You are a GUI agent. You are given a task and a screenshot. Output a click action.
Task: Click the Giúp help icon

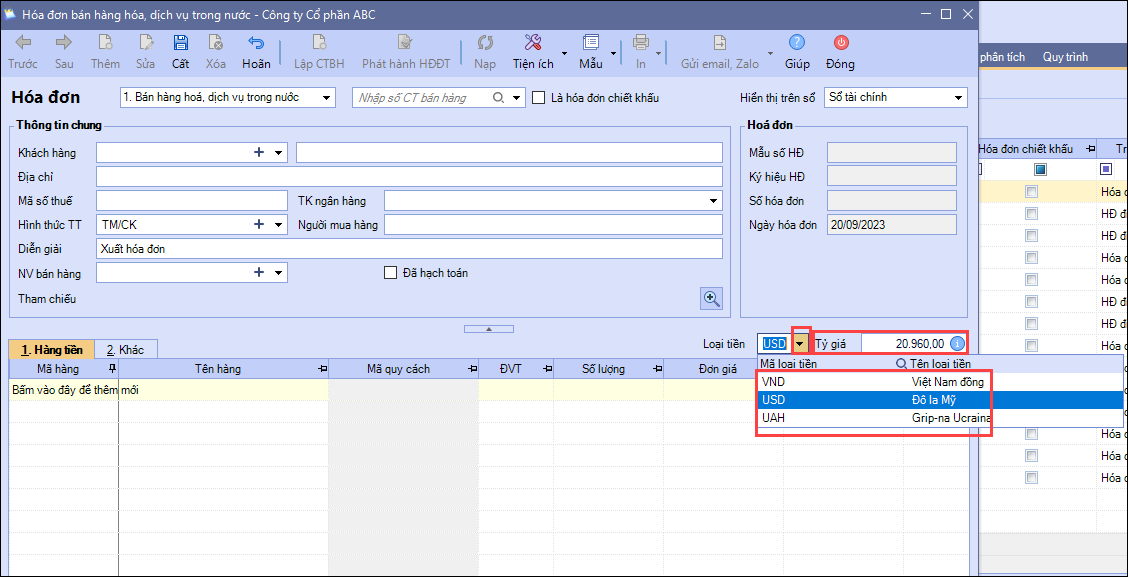click(x=797, y=43)
